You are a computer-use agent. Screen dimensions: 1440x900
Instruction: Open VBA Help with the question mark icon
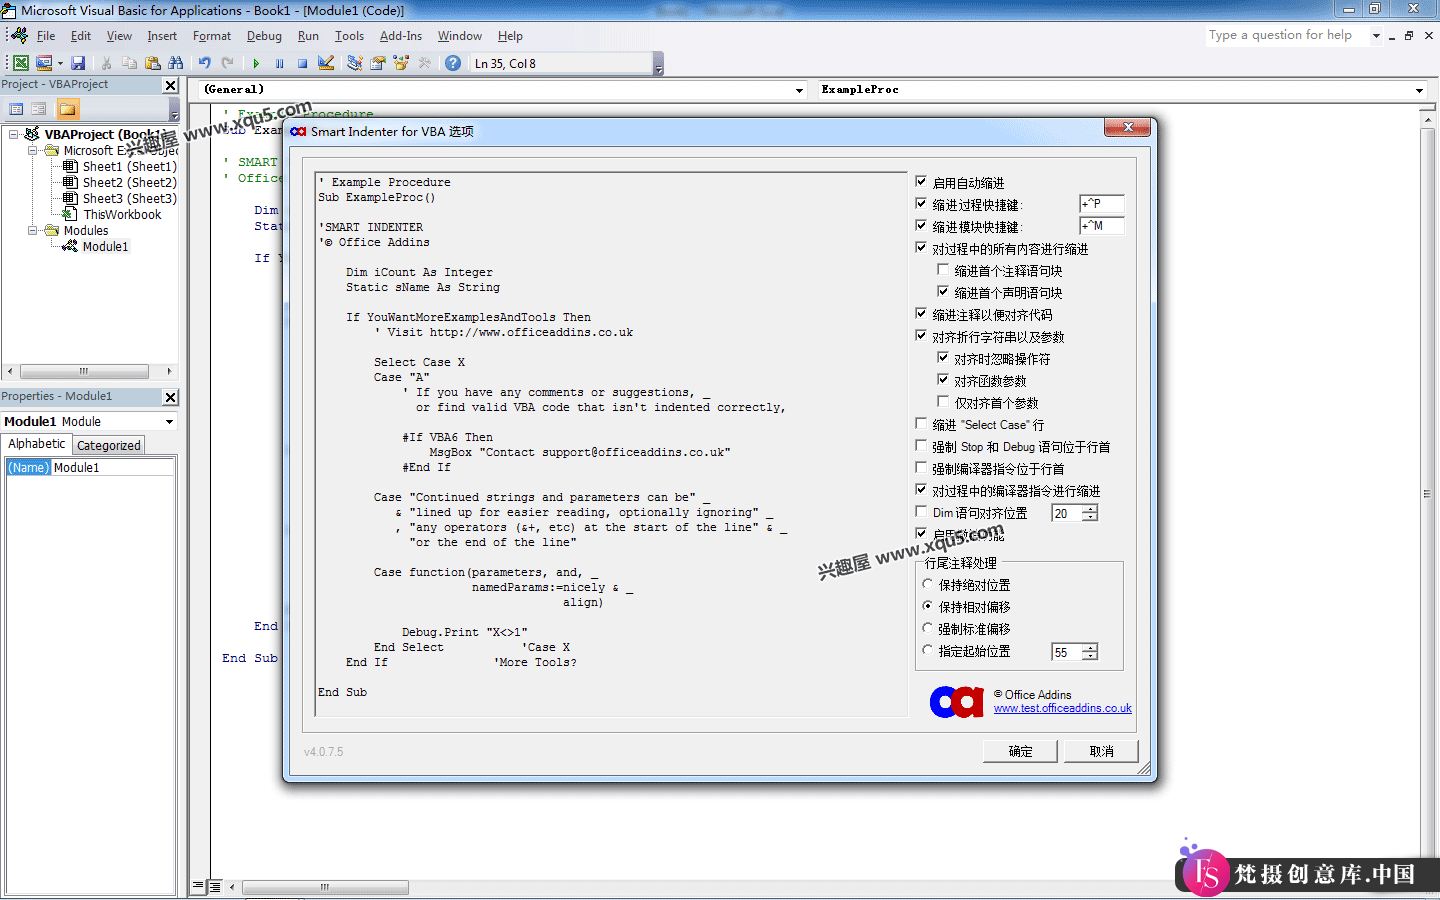coord(453,63)
